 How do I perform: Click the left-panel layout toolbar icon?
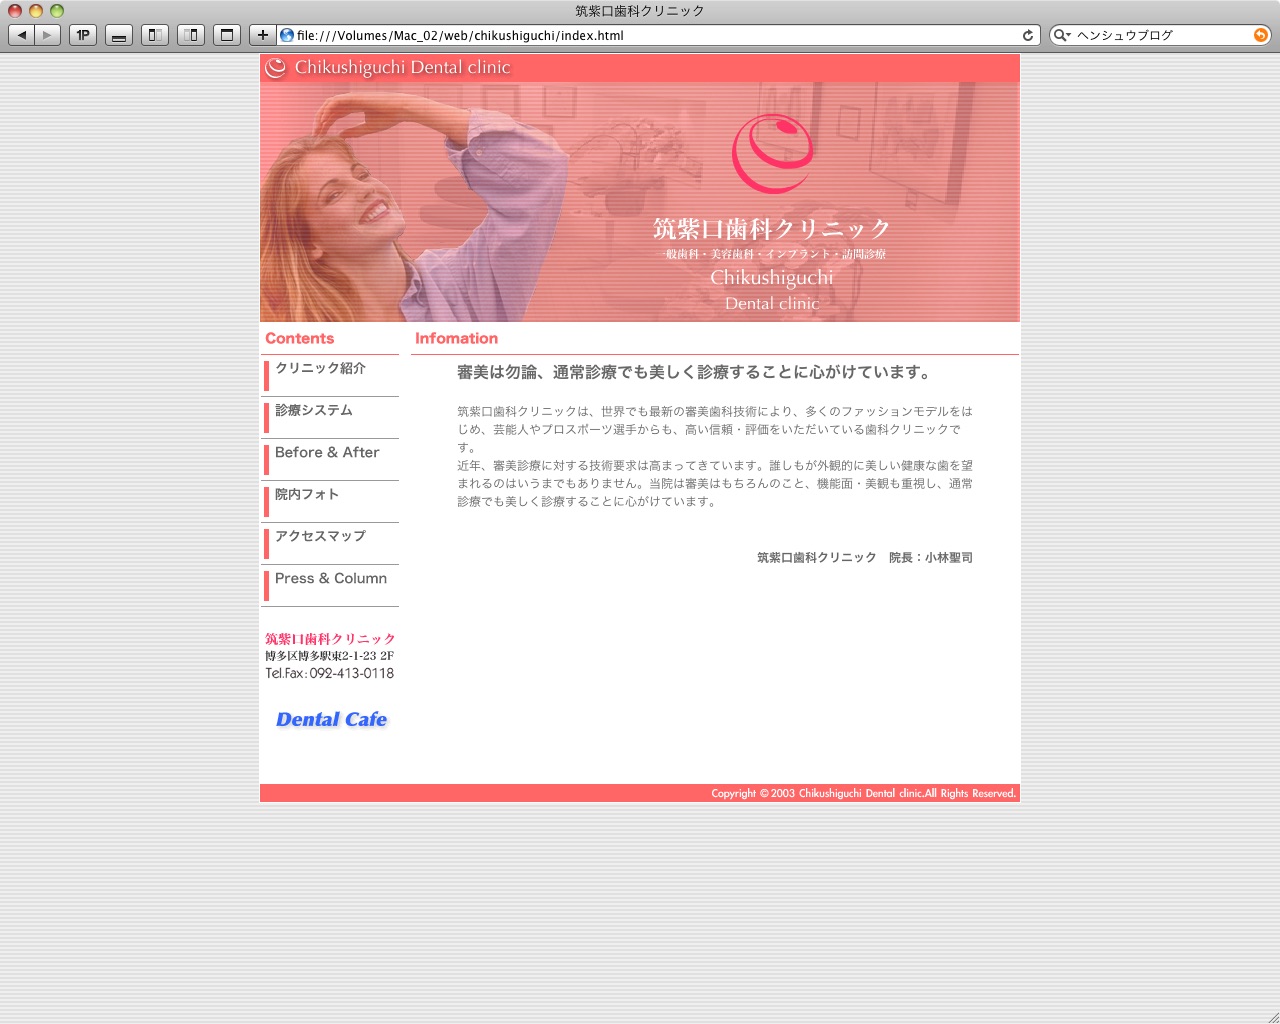pyautogui.click(x=155, y=35)
